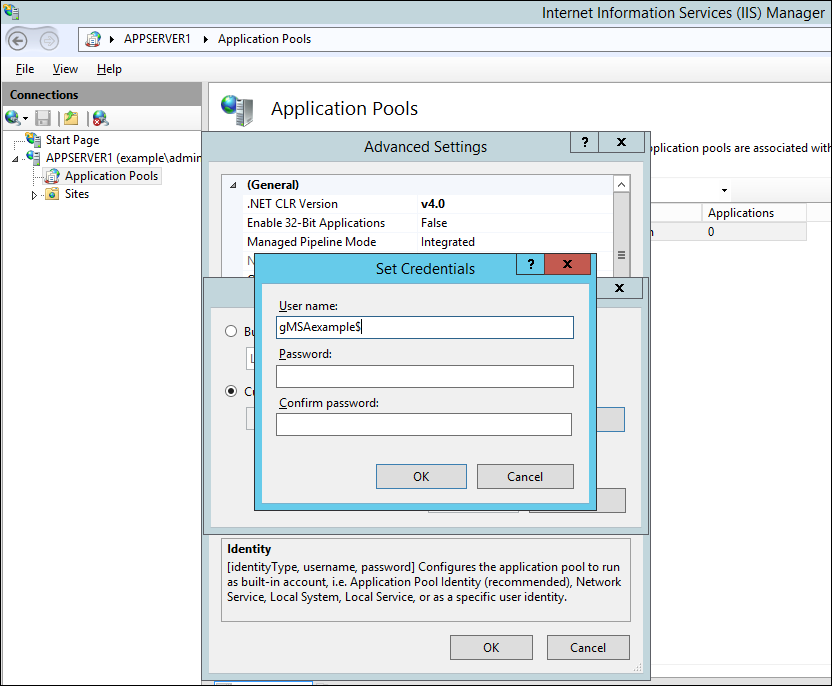Viewport: 832px width, 686px height.
Task: Select the Built-in account radio button
Action: click(x=231, y=331)
